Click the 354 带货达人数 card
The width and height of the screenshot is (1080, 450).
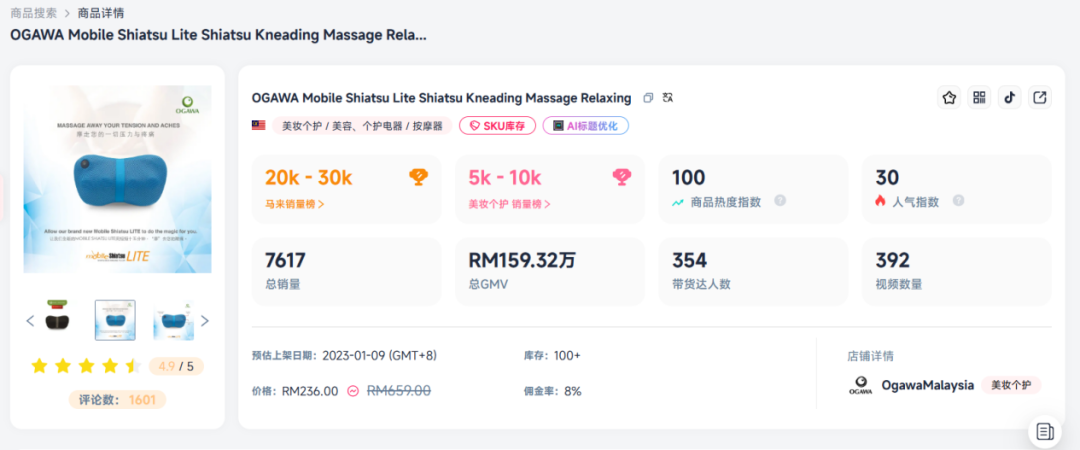[754, 271]
